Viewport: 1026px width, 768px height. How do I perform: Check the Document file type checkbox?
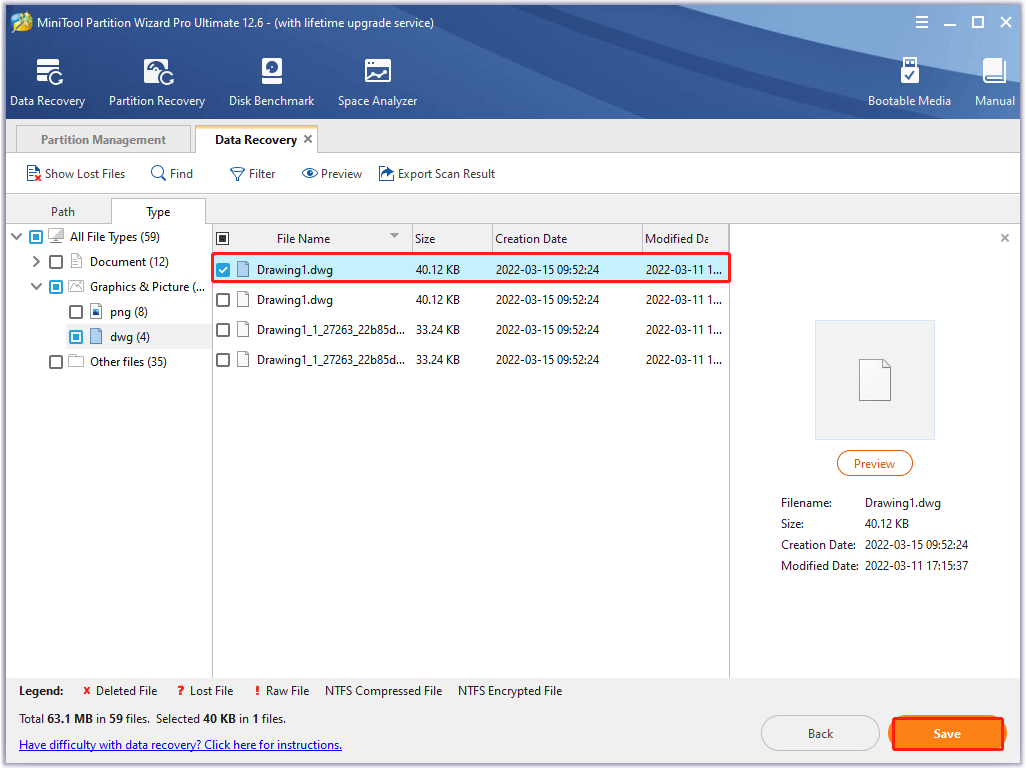(x=56, y=261)
